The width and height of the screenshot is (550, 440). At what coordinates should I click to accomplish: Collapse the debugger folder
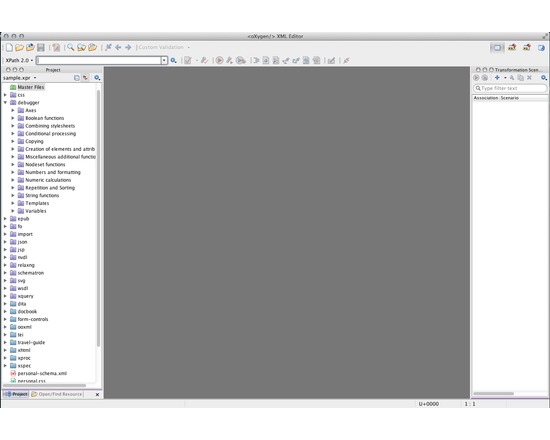[5, 102]
